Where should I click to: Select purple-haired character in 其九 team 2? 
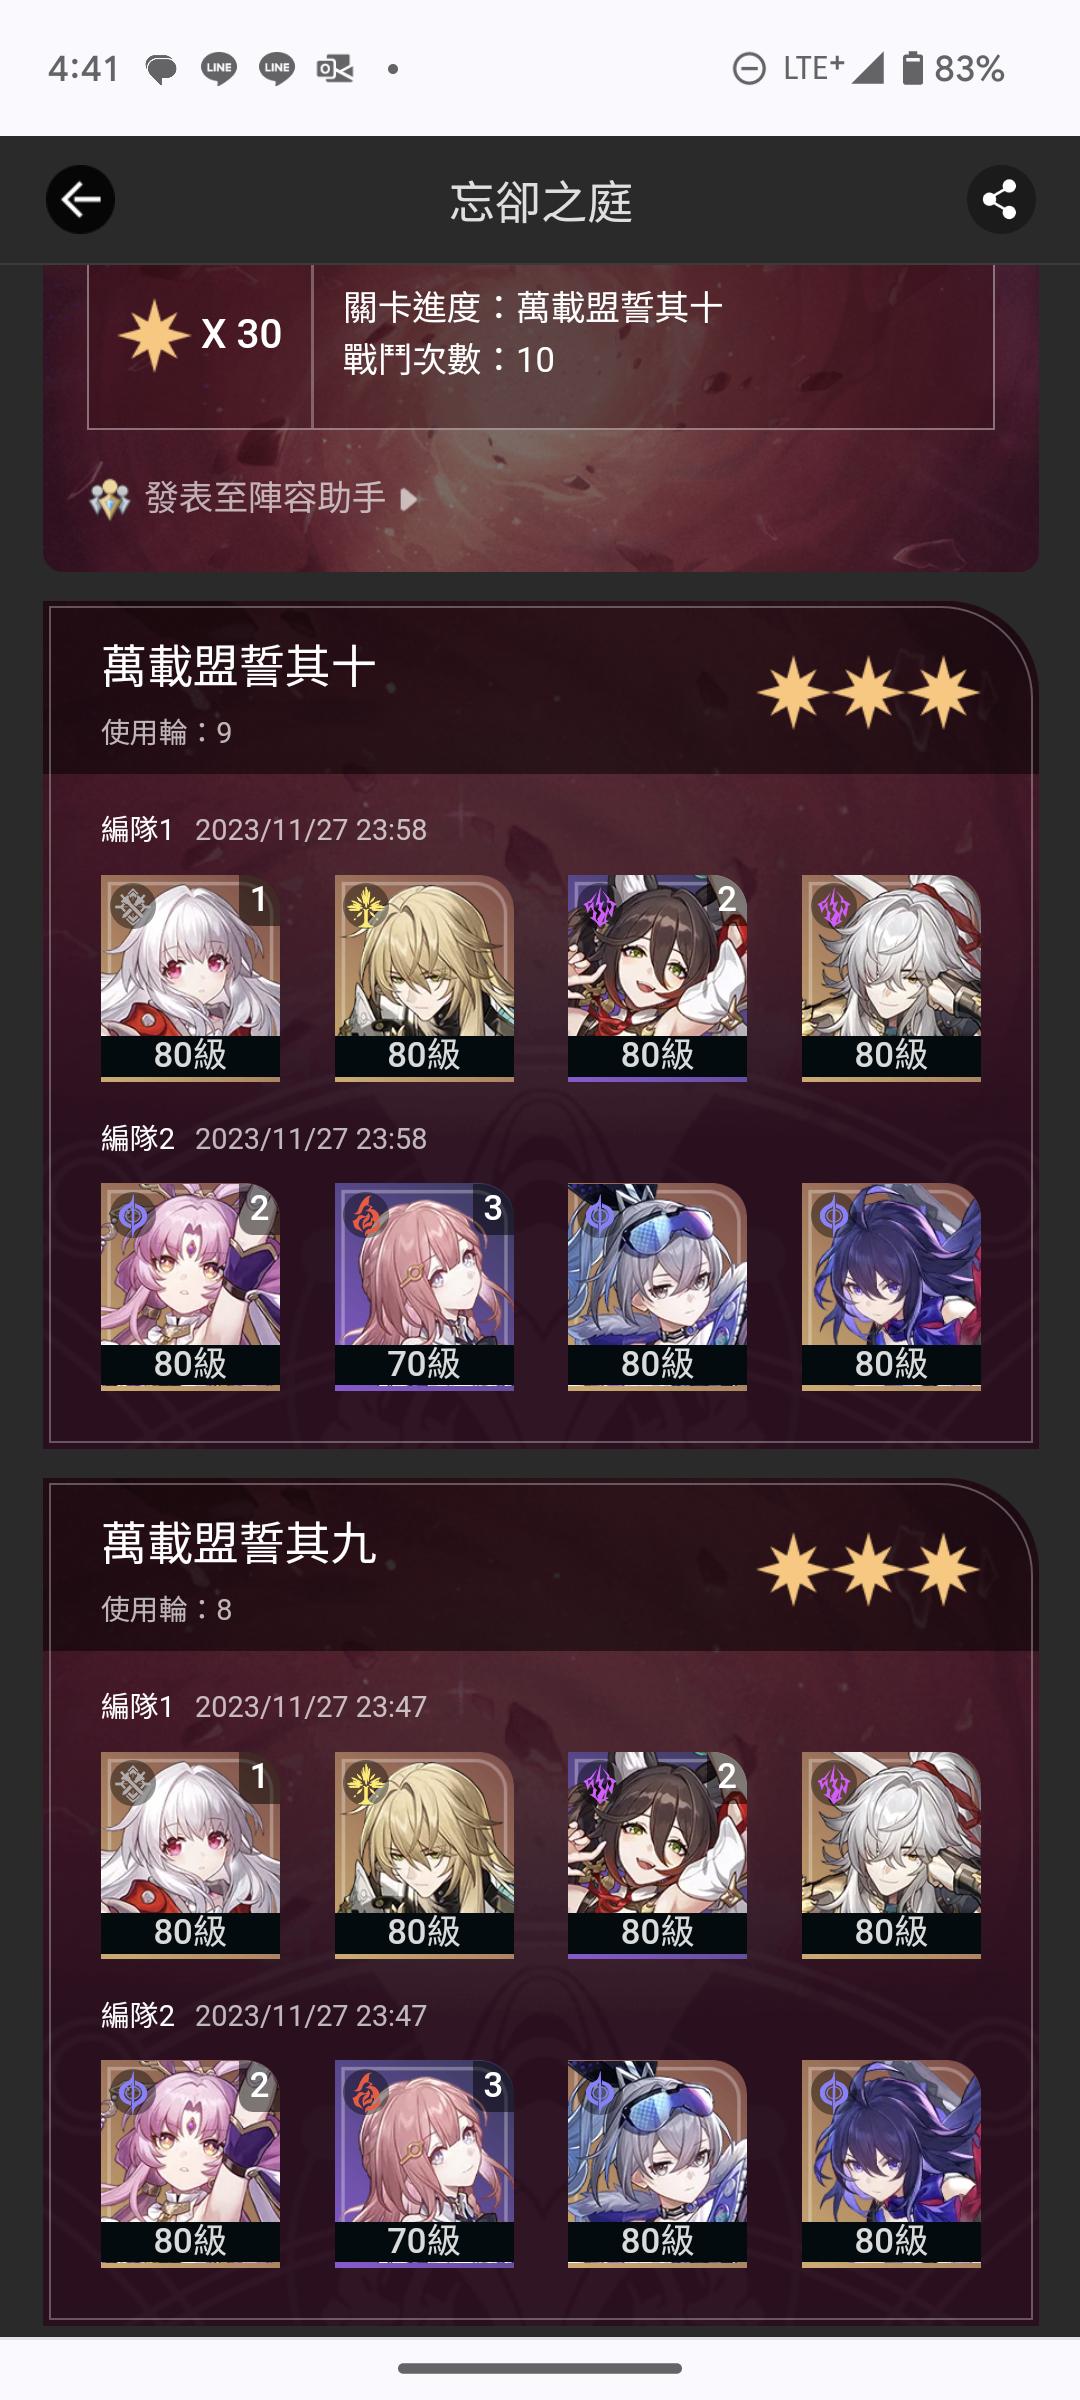coord(891,2164)
